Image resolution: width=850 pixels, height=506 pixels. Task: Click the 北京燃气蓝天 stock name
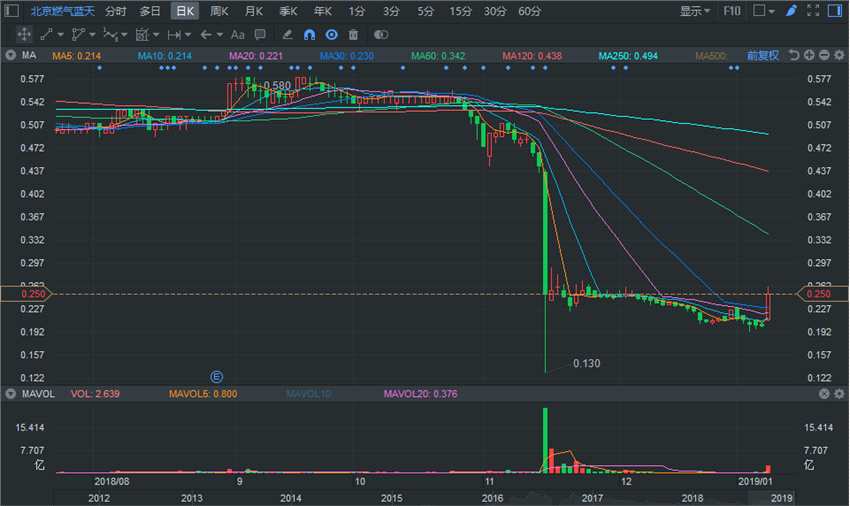click(x=62, y=11)
